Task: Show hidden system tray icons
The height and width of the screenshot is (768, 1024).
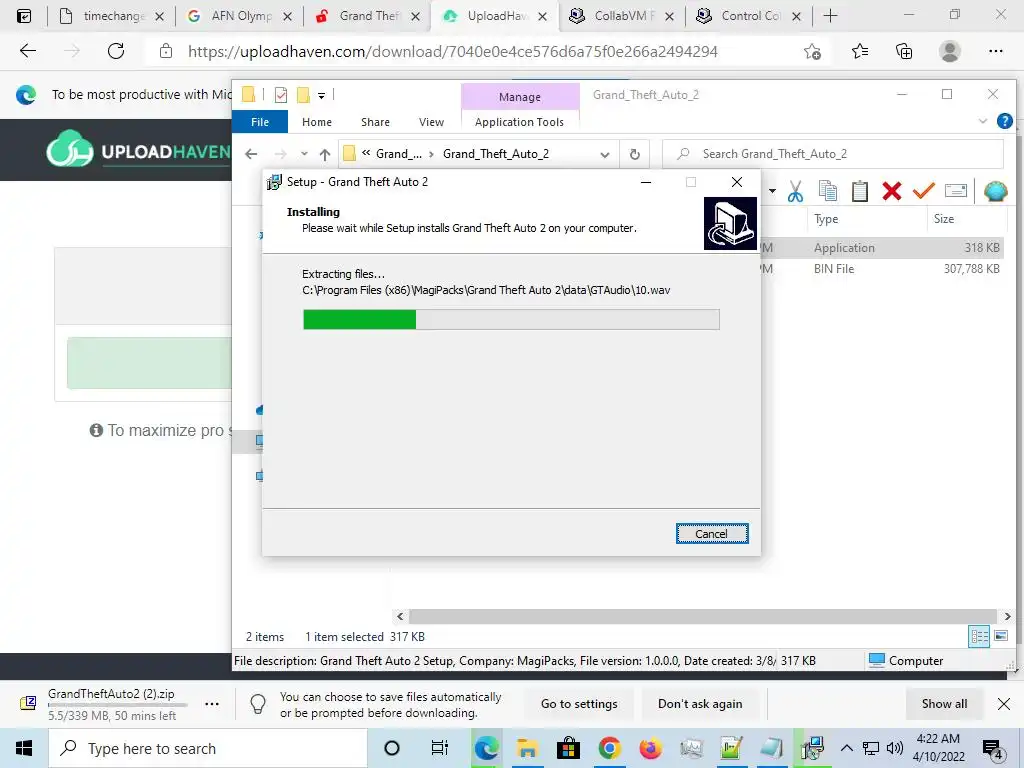Action: (x=846, y=748)
